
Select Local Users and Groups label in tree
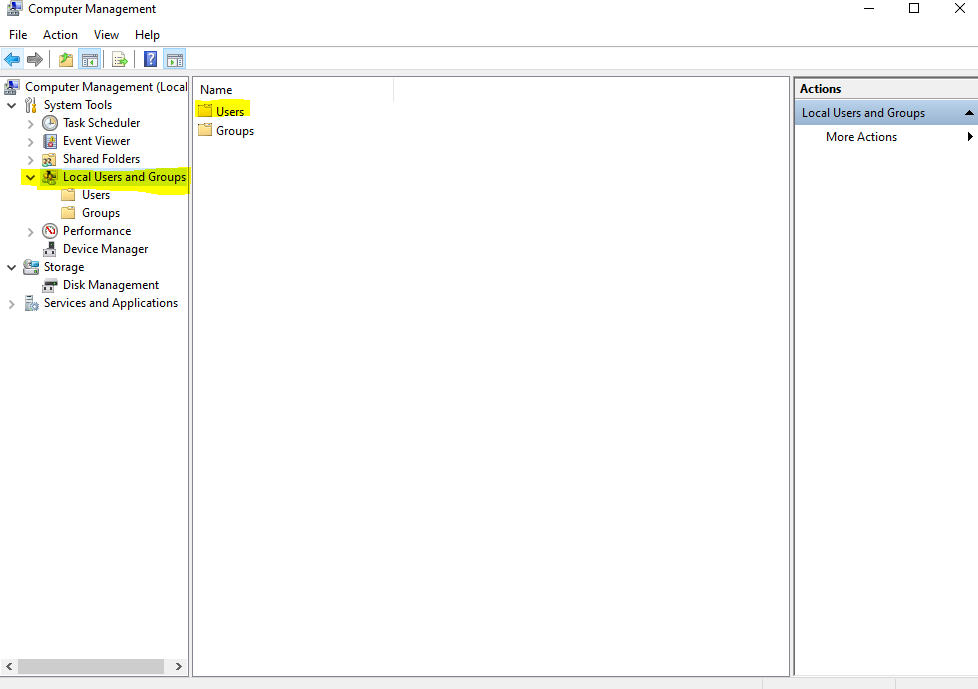124,177
